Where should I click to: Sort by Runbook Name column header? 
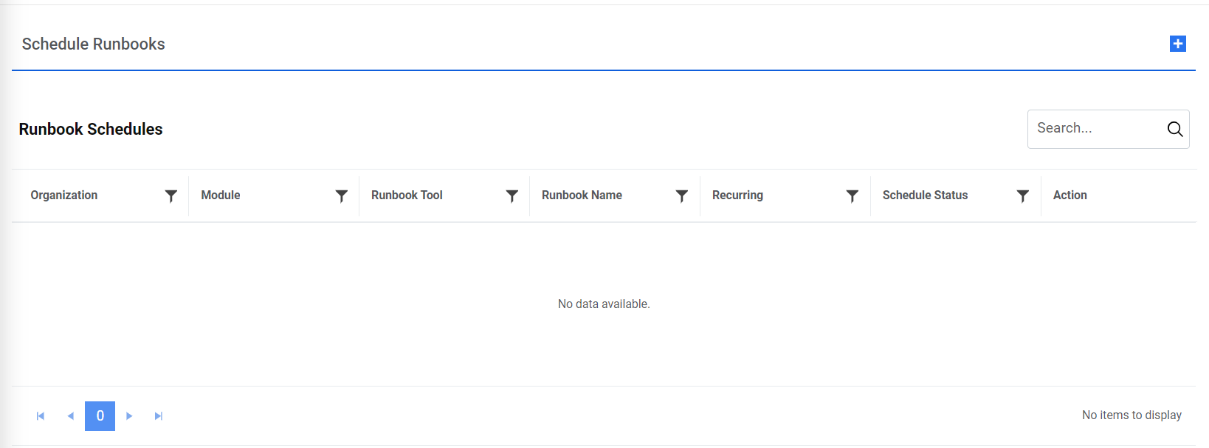point(581,196)
